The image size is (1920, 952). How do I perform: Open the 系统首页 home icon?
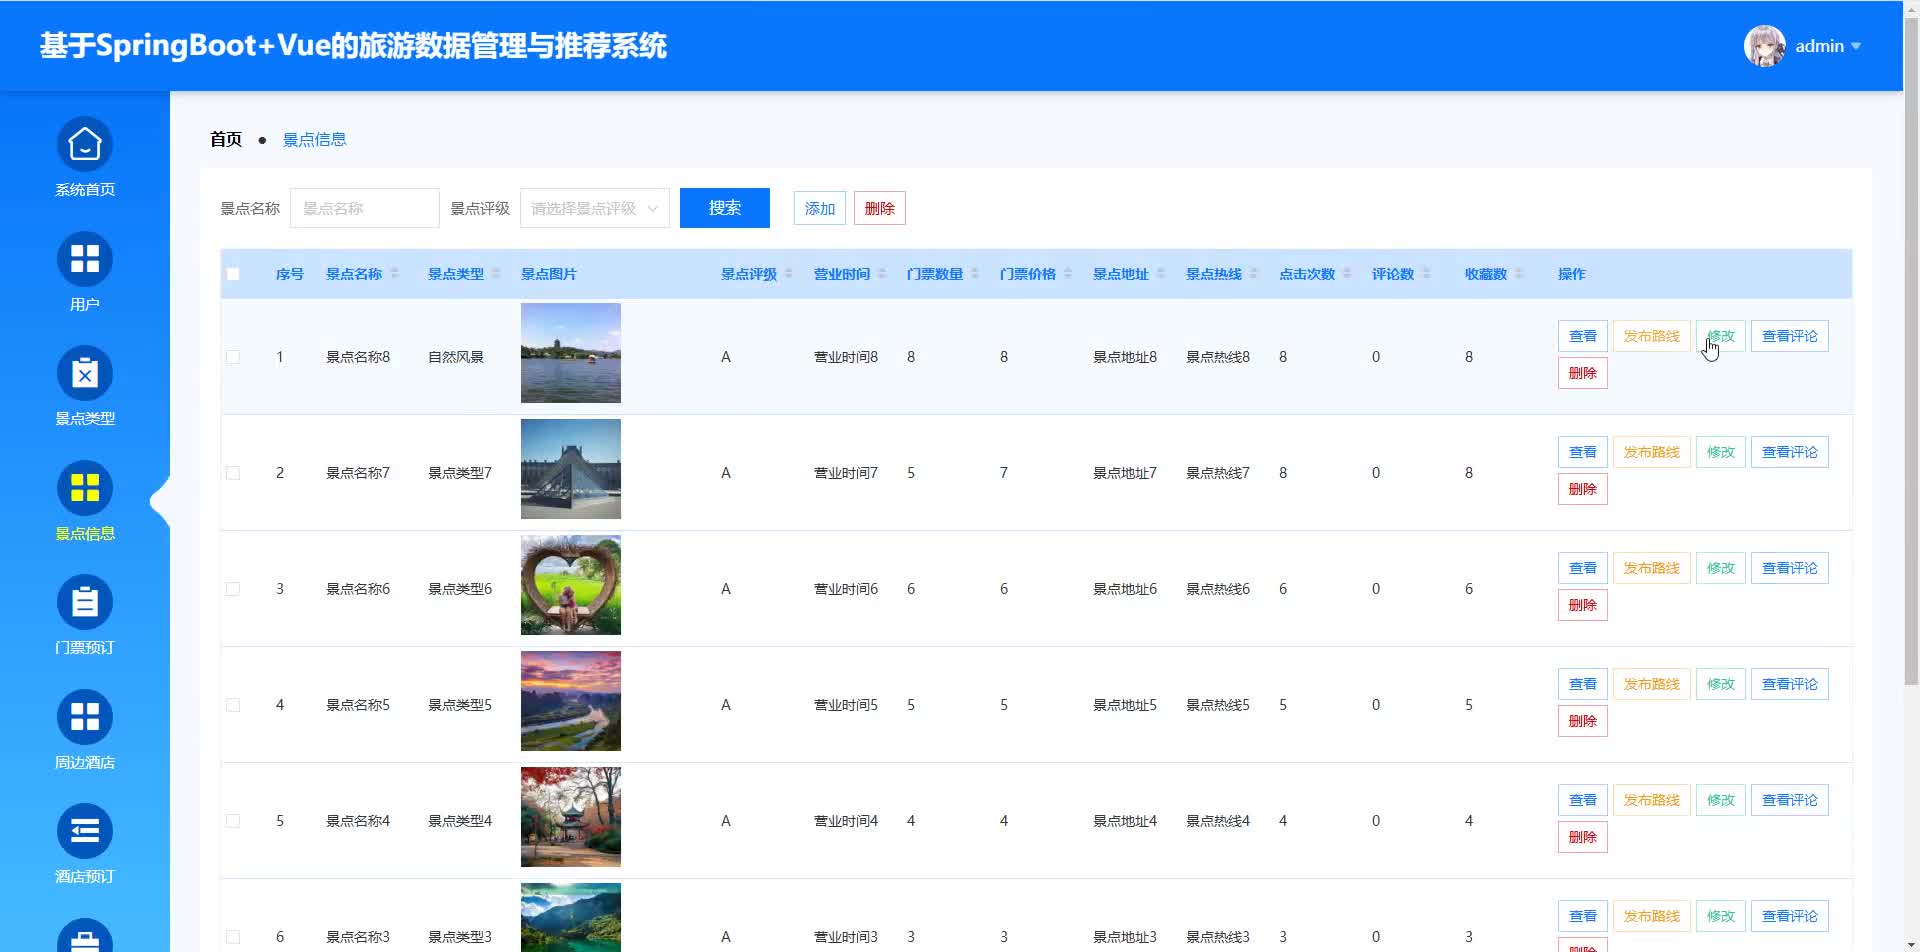tap(85, 145)
